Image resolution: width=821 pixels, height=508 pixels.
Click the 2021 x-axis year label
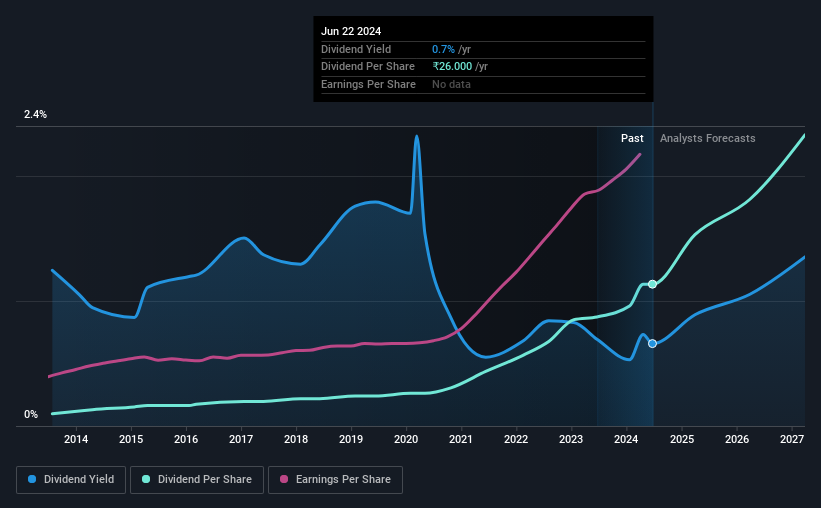point(461,439)
